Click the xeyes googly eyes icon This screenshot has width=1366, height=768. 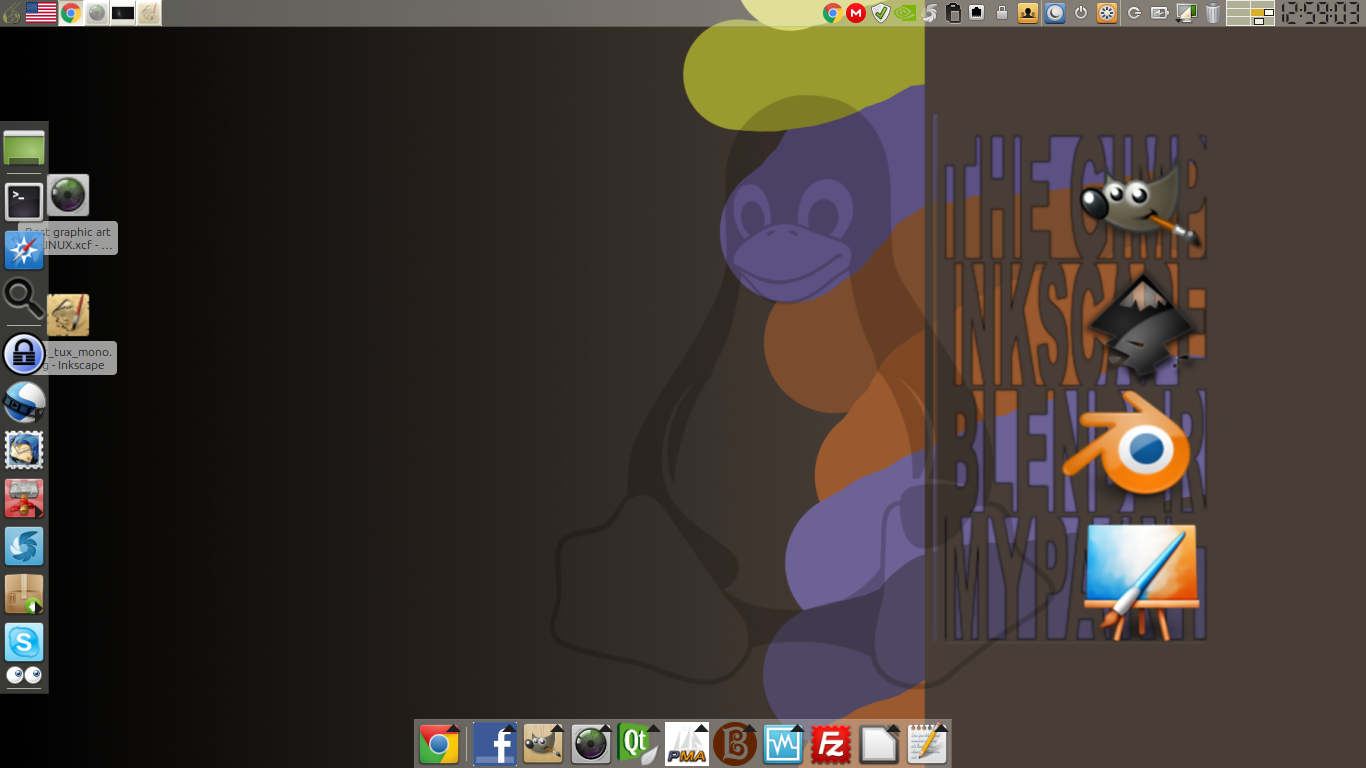pos(24,676)
